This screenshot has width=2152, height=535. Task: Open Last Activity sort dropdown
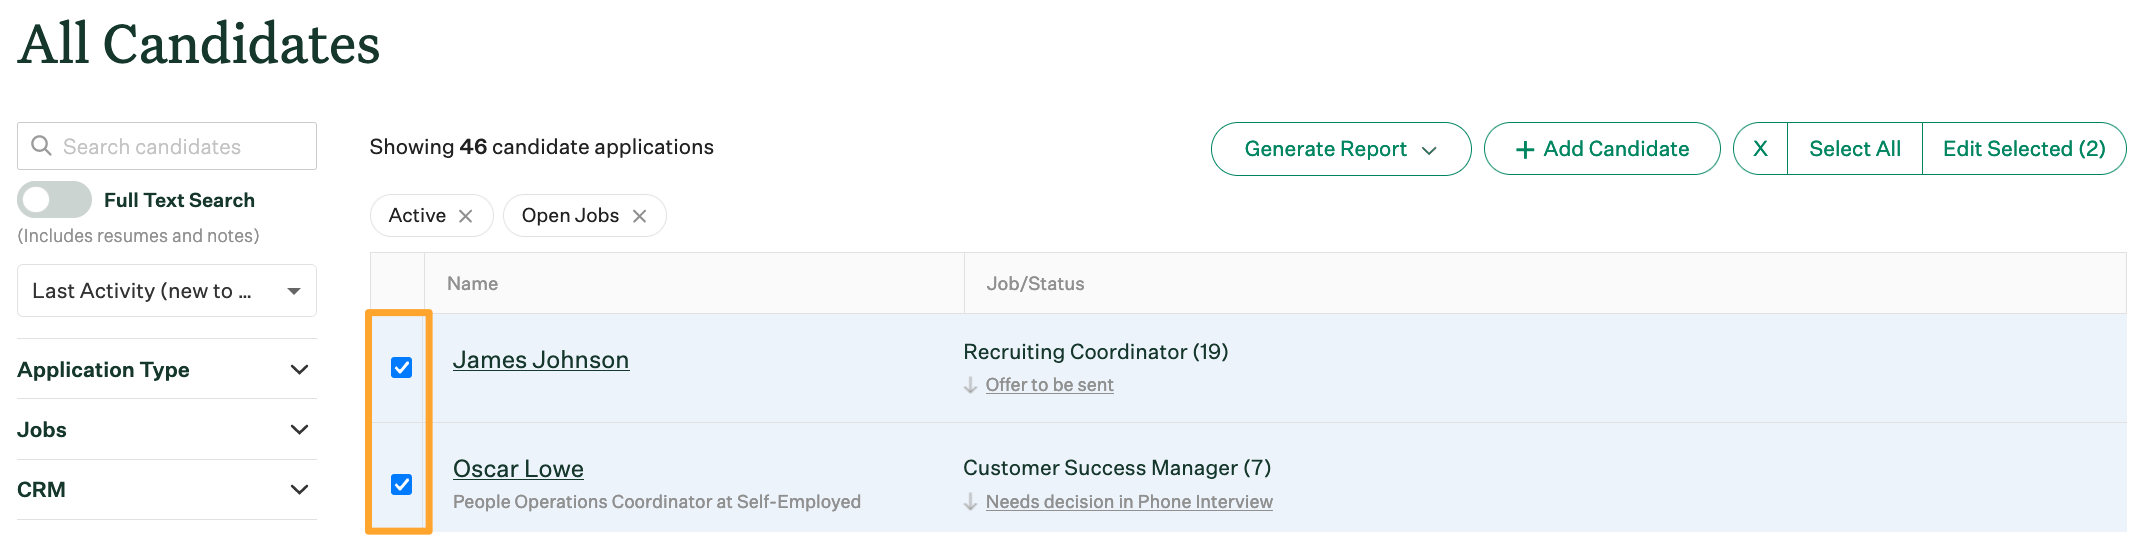[167, 291]
